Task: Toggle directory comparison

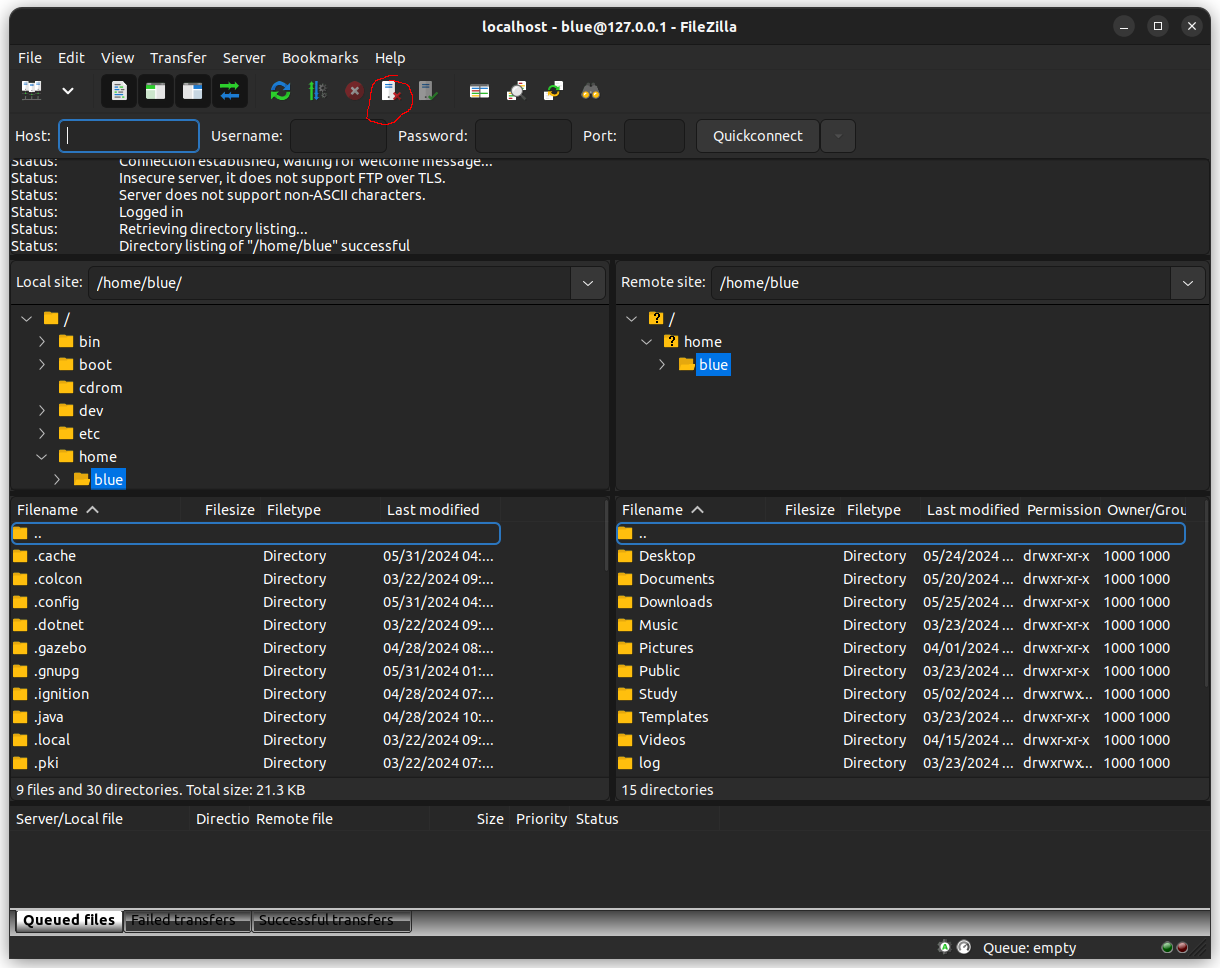Action: pyautogui.click(x=516, y=91)
